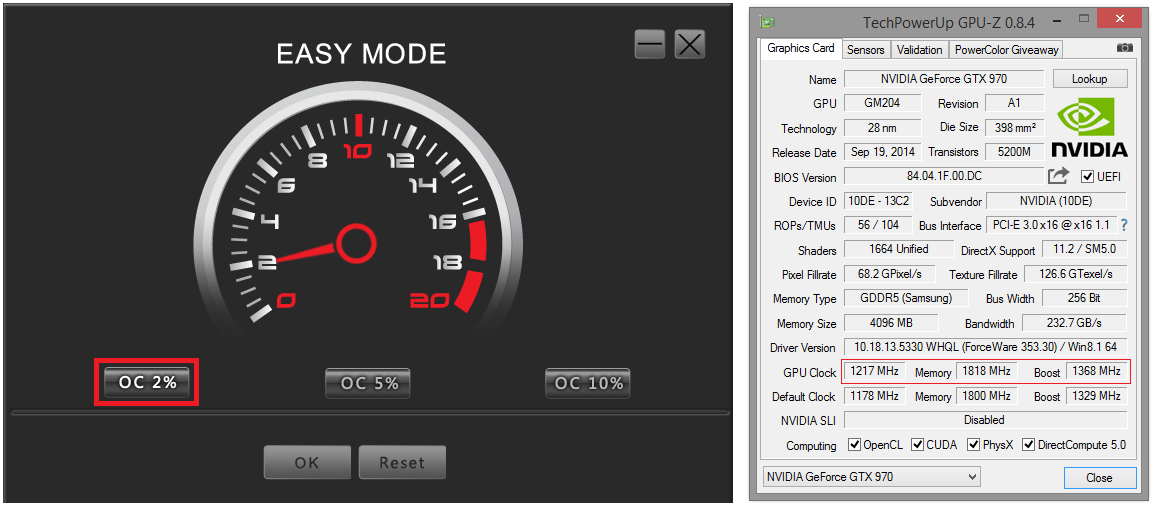Click the BIOS Version field 84.04.1F.00.DC
Viewport: 1152px width, 506px height.
[943, 176]
